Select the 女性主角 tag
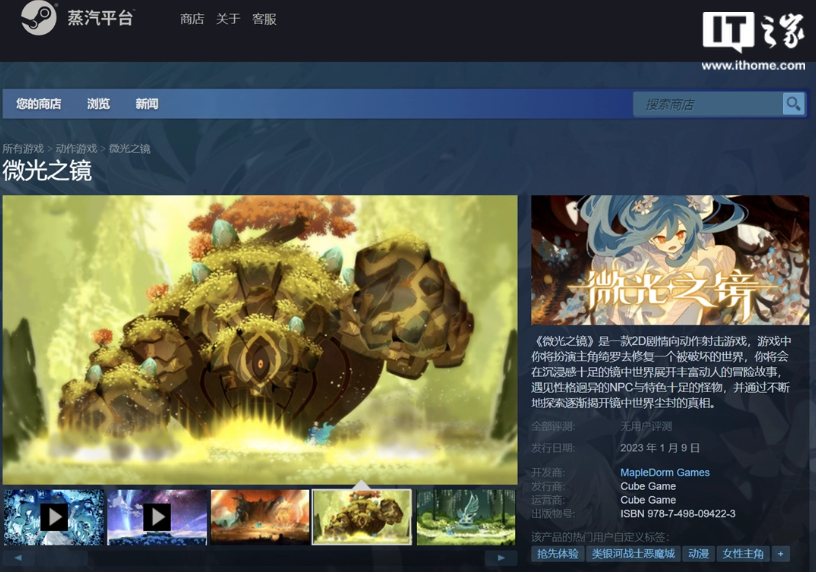This screenshot has height=572, width=816. pyautogui.click(x=743, y=554)
